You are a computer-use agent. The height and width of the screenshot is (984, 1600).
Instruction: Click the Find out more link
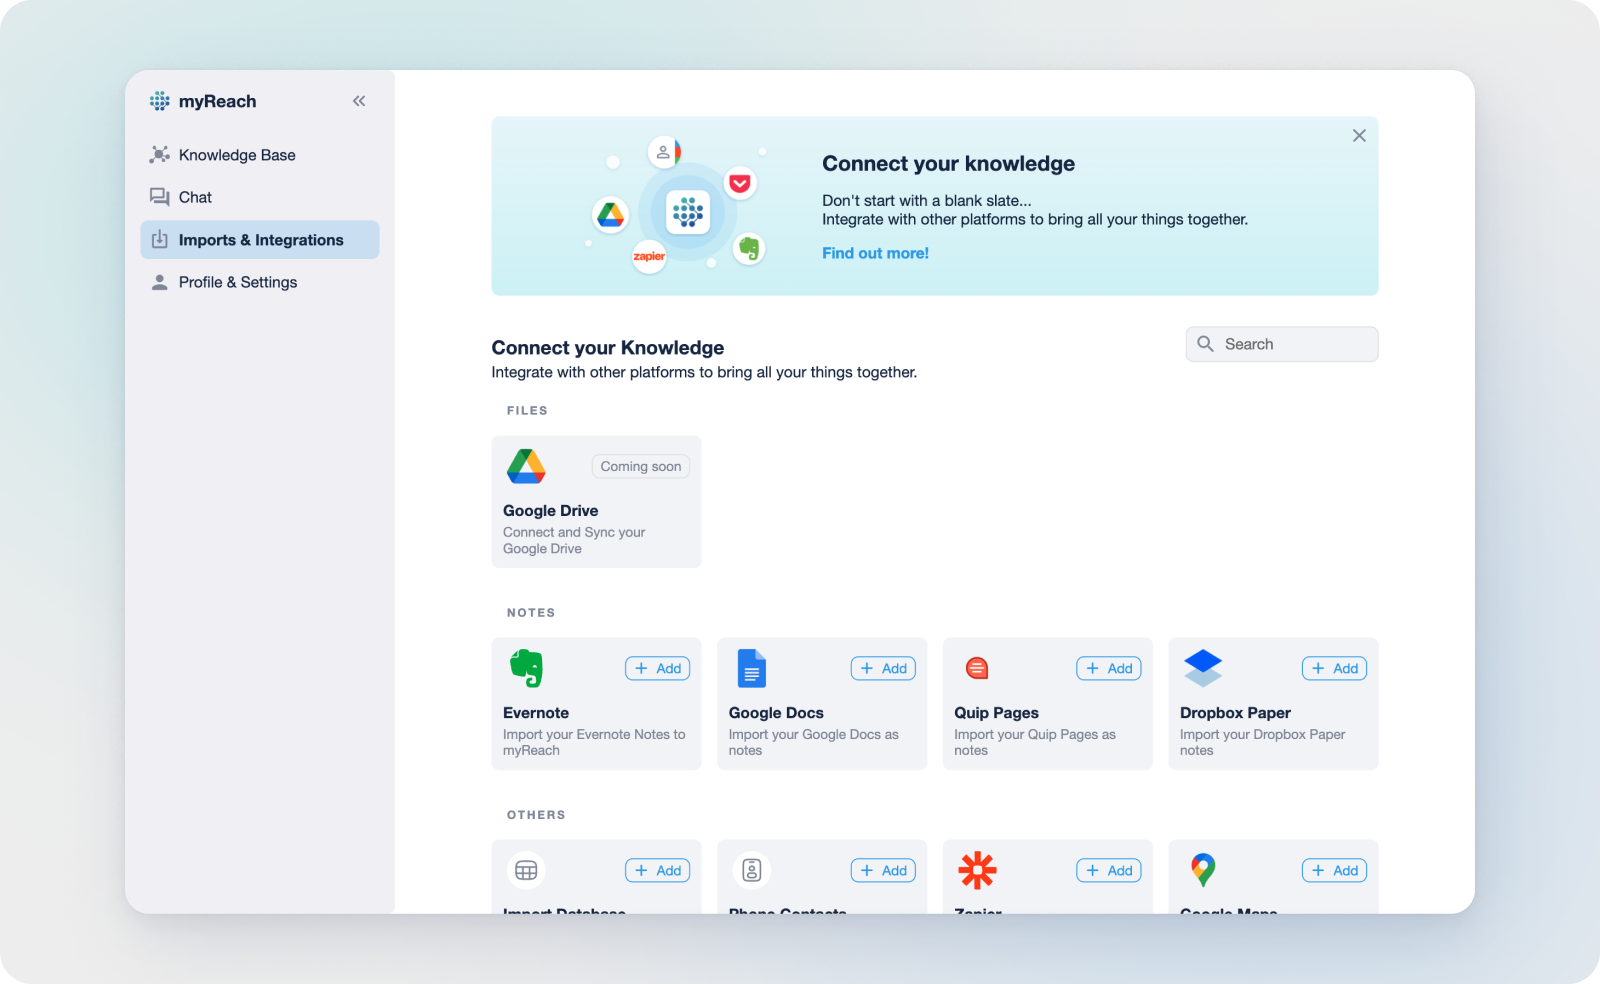(875, 253)
